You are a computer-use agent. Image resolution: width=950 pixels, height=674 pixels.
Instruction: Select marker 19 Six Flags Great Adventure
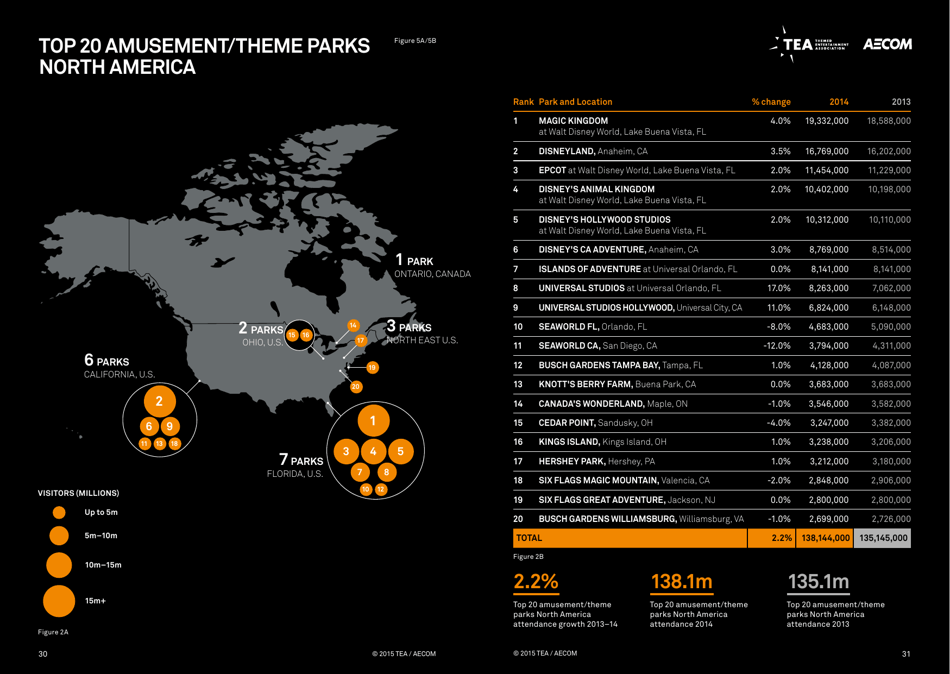(x=371, y=367)
